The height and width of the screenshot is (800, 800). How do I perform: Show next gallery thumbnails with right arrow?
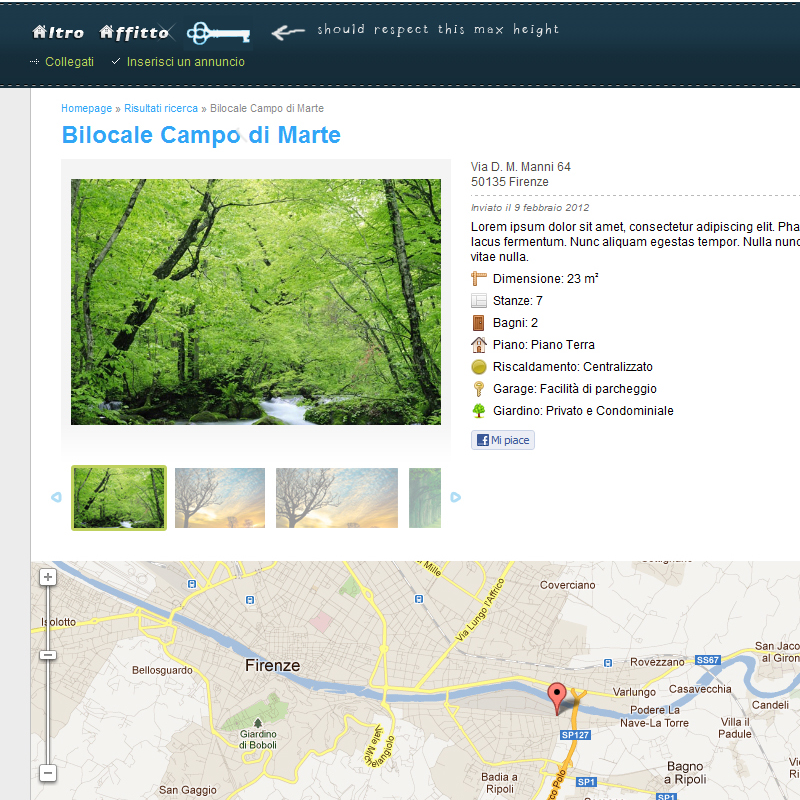point(456,497)
